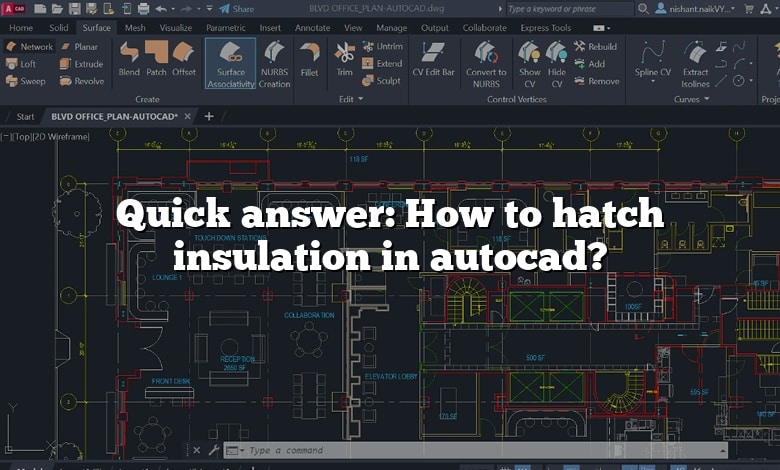Screen dimensions: 780x470
Task: Open the Annotate ribbon tab
Action: tap(312, 28)
